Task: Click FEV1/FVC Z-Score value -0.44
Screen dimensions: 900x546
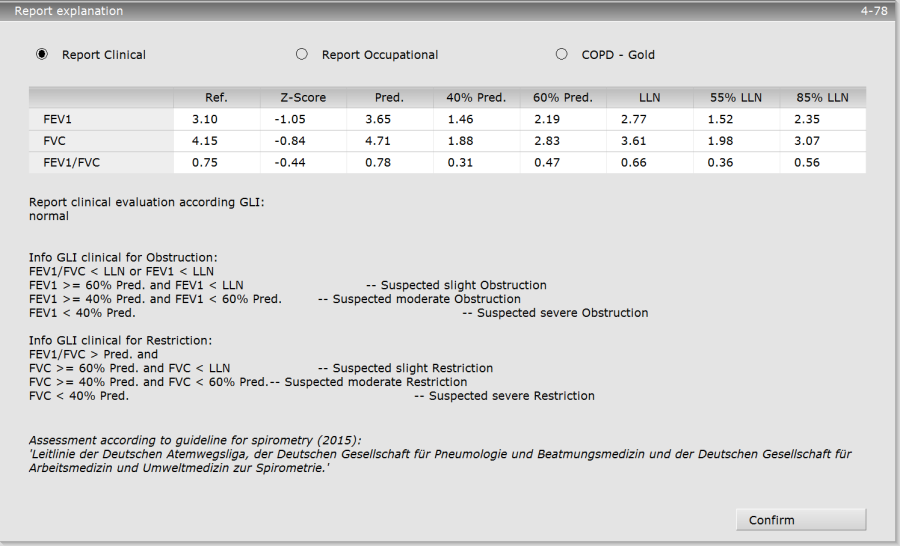Action: point(290,162)
